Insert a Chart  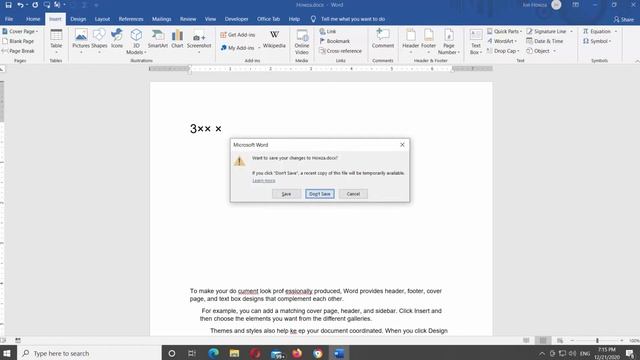pos(177,39)
